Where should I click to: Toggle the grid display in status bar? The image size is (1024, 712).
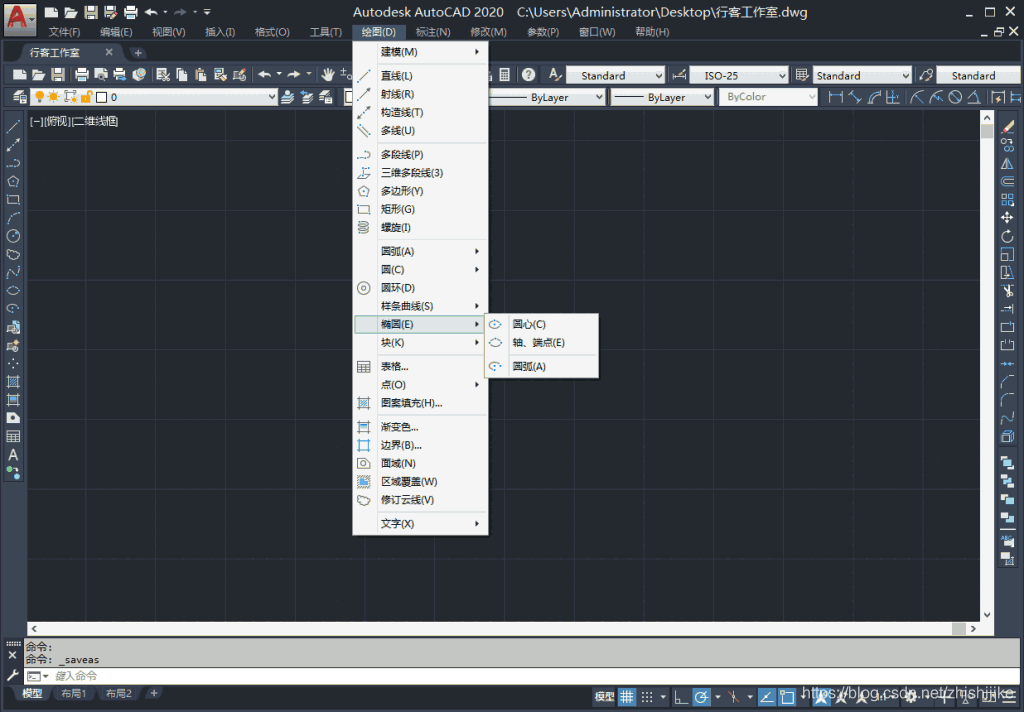click(x=627, y=697)
